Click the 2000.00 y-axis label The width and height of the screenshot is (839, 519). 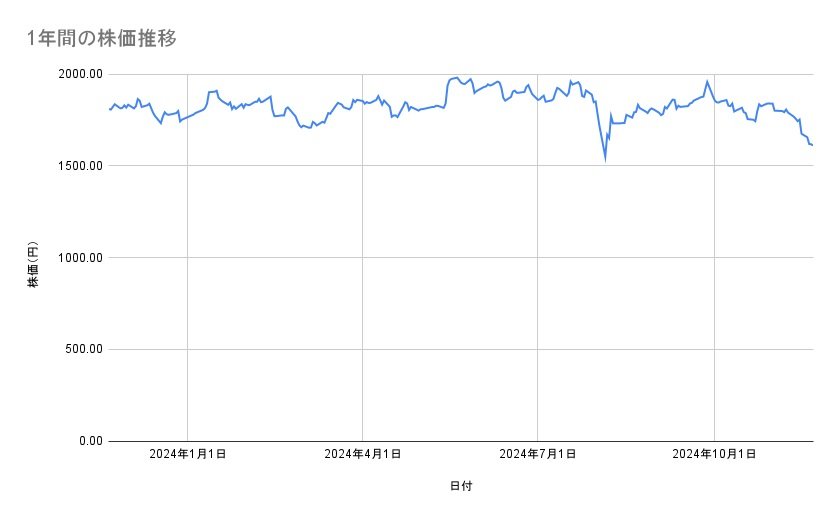coord(77,74)
